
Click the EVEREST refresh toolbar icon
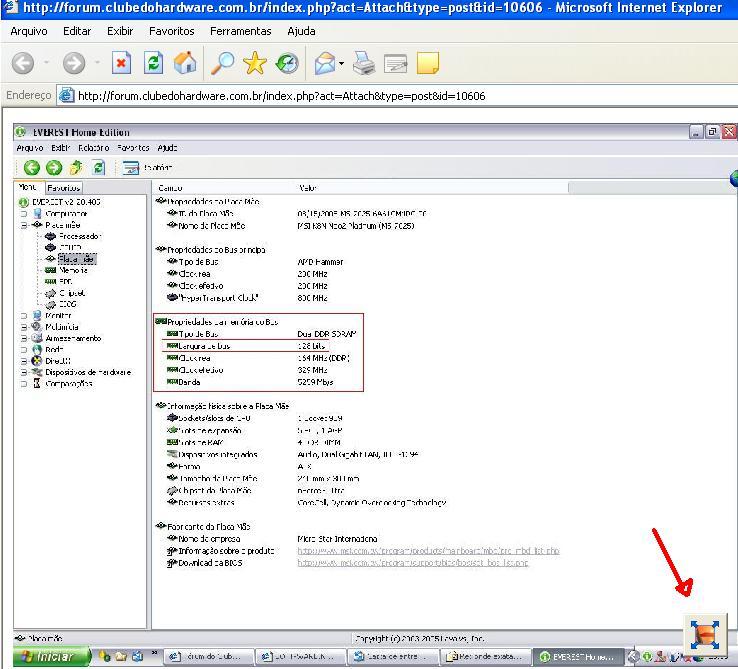pos(98,168)
